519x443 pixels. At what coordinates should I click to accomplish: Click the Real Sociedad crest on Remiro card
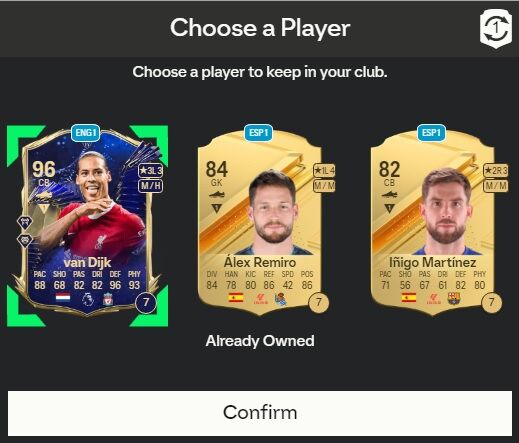coord(281,299)
